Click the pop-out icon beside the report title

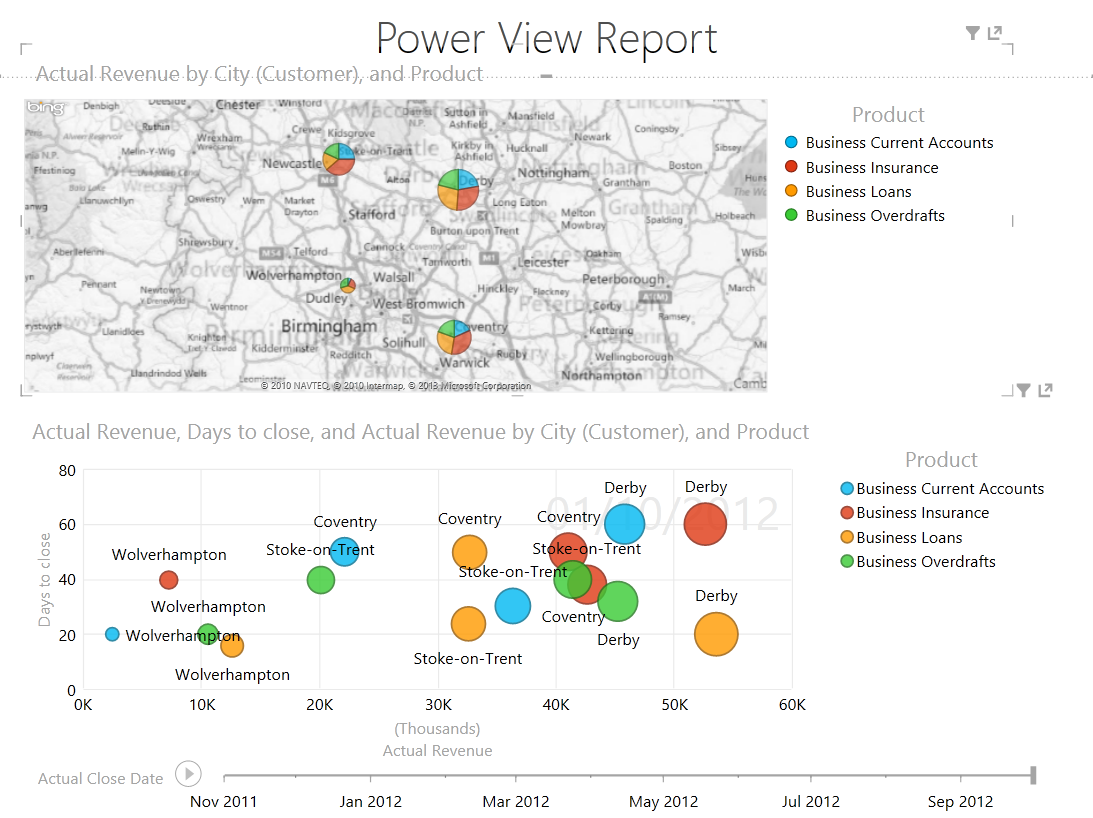pyautogui.click(x=994, y=34)
